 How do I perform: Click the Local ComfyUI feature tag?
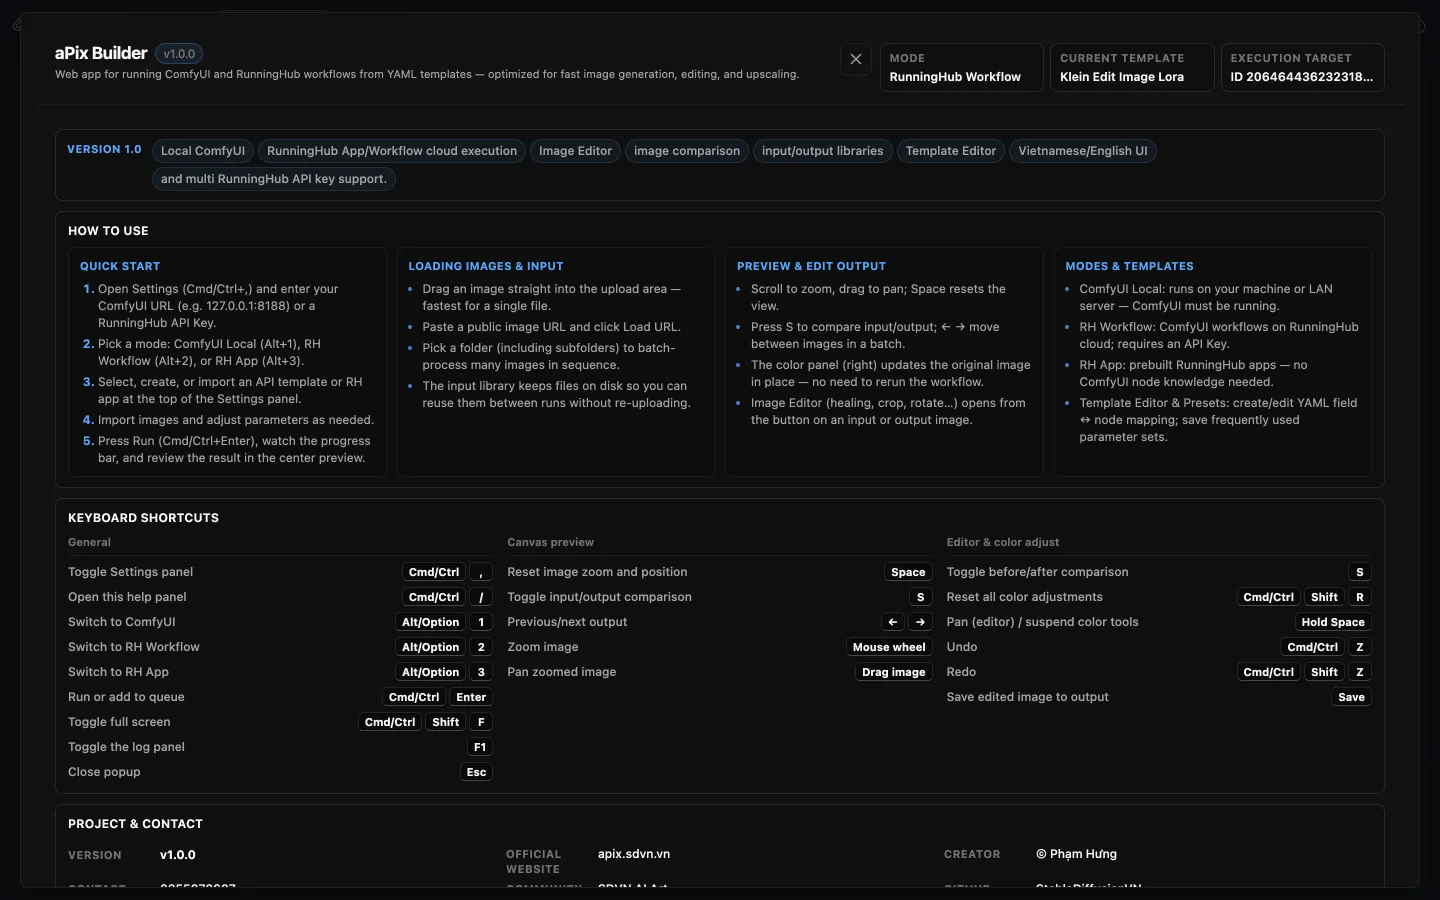point(203,151)
